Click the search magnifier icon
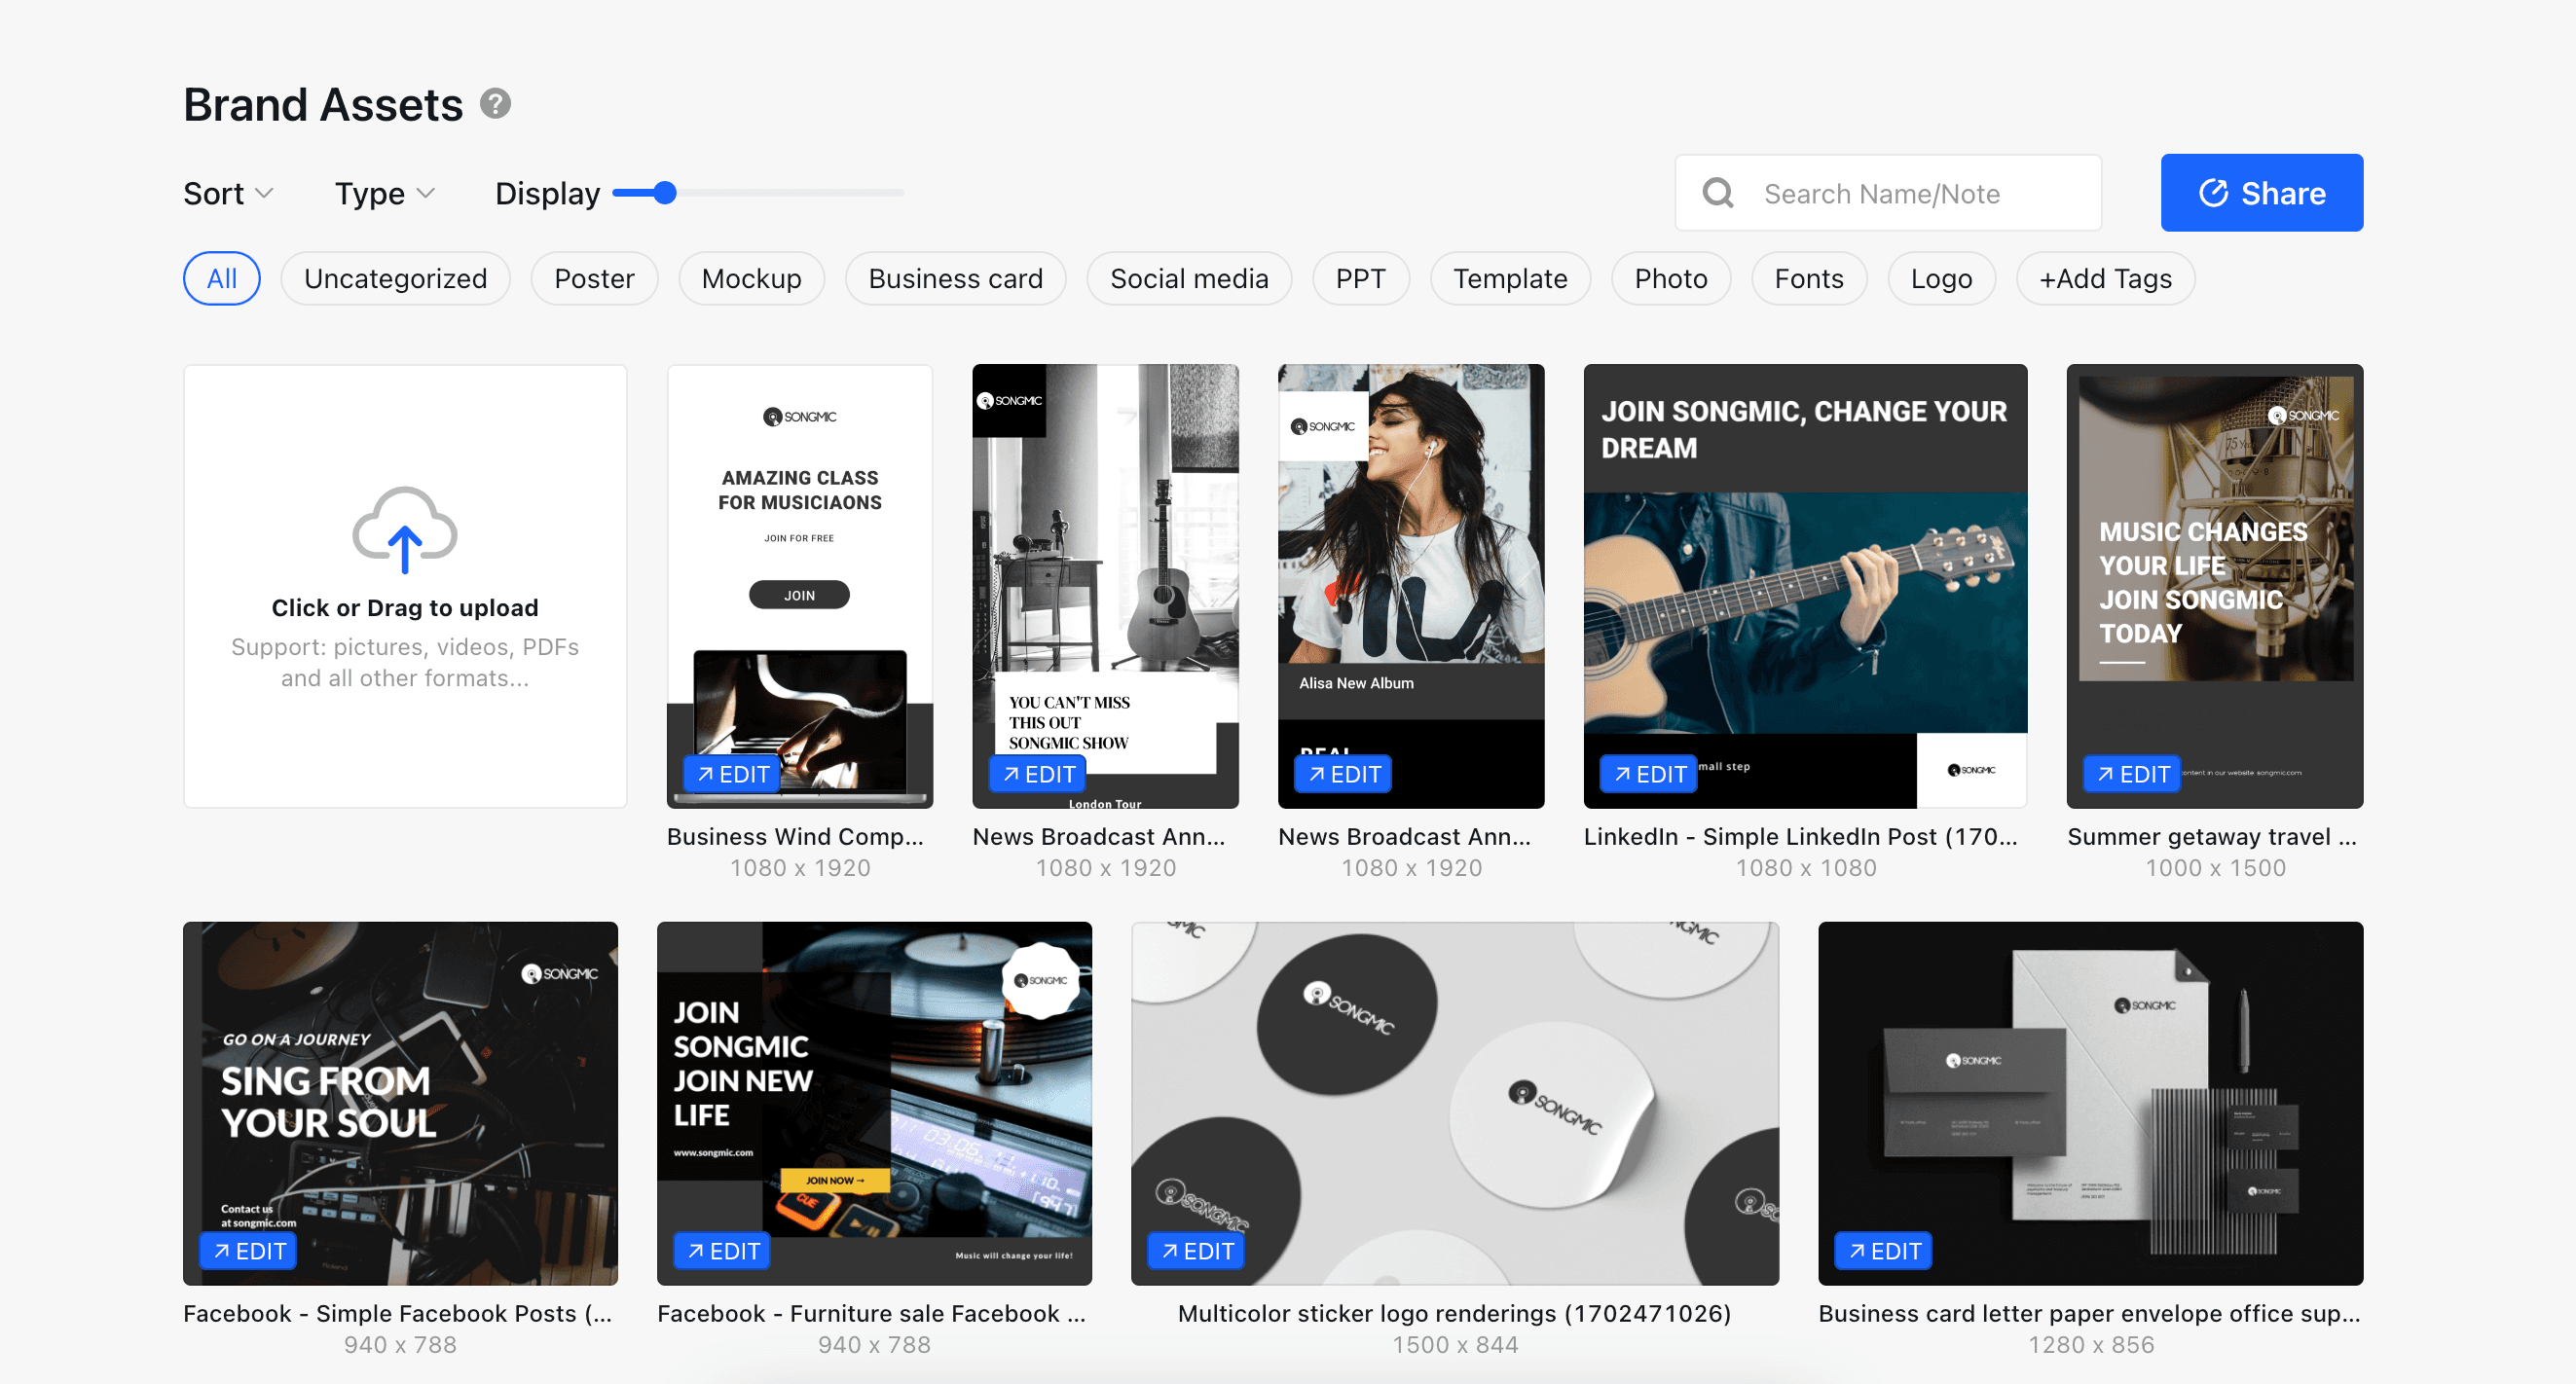This screenshot has height=1384, width=2576. (x=1718, y=193)
